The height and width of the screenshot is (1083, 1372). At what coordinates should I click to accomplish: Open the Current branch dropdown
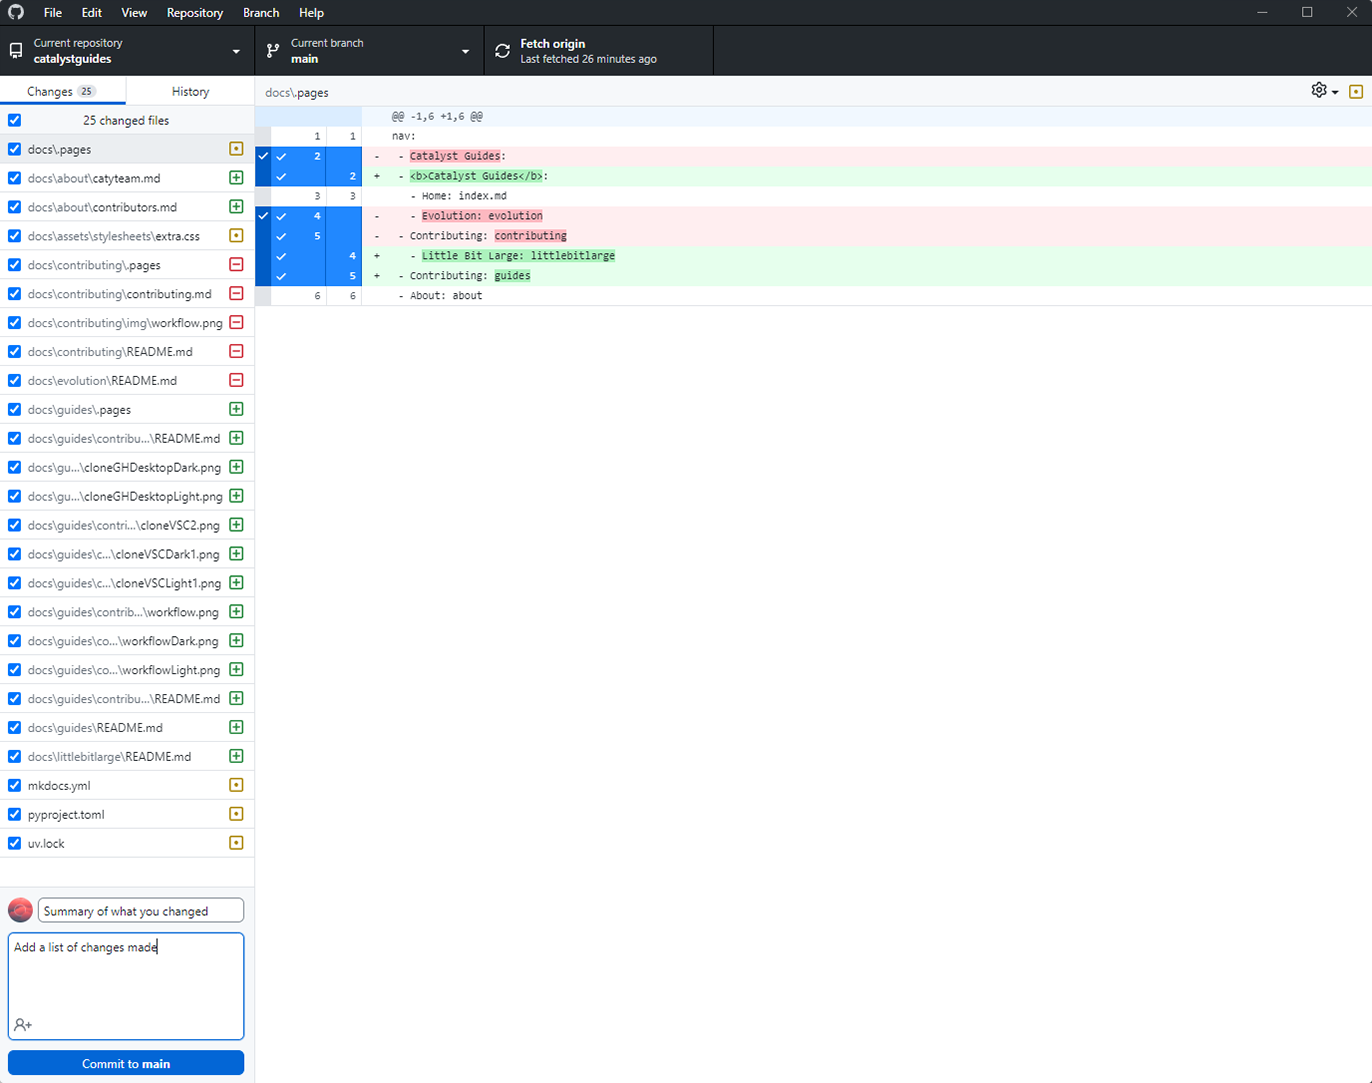click(x=369, y=51)
